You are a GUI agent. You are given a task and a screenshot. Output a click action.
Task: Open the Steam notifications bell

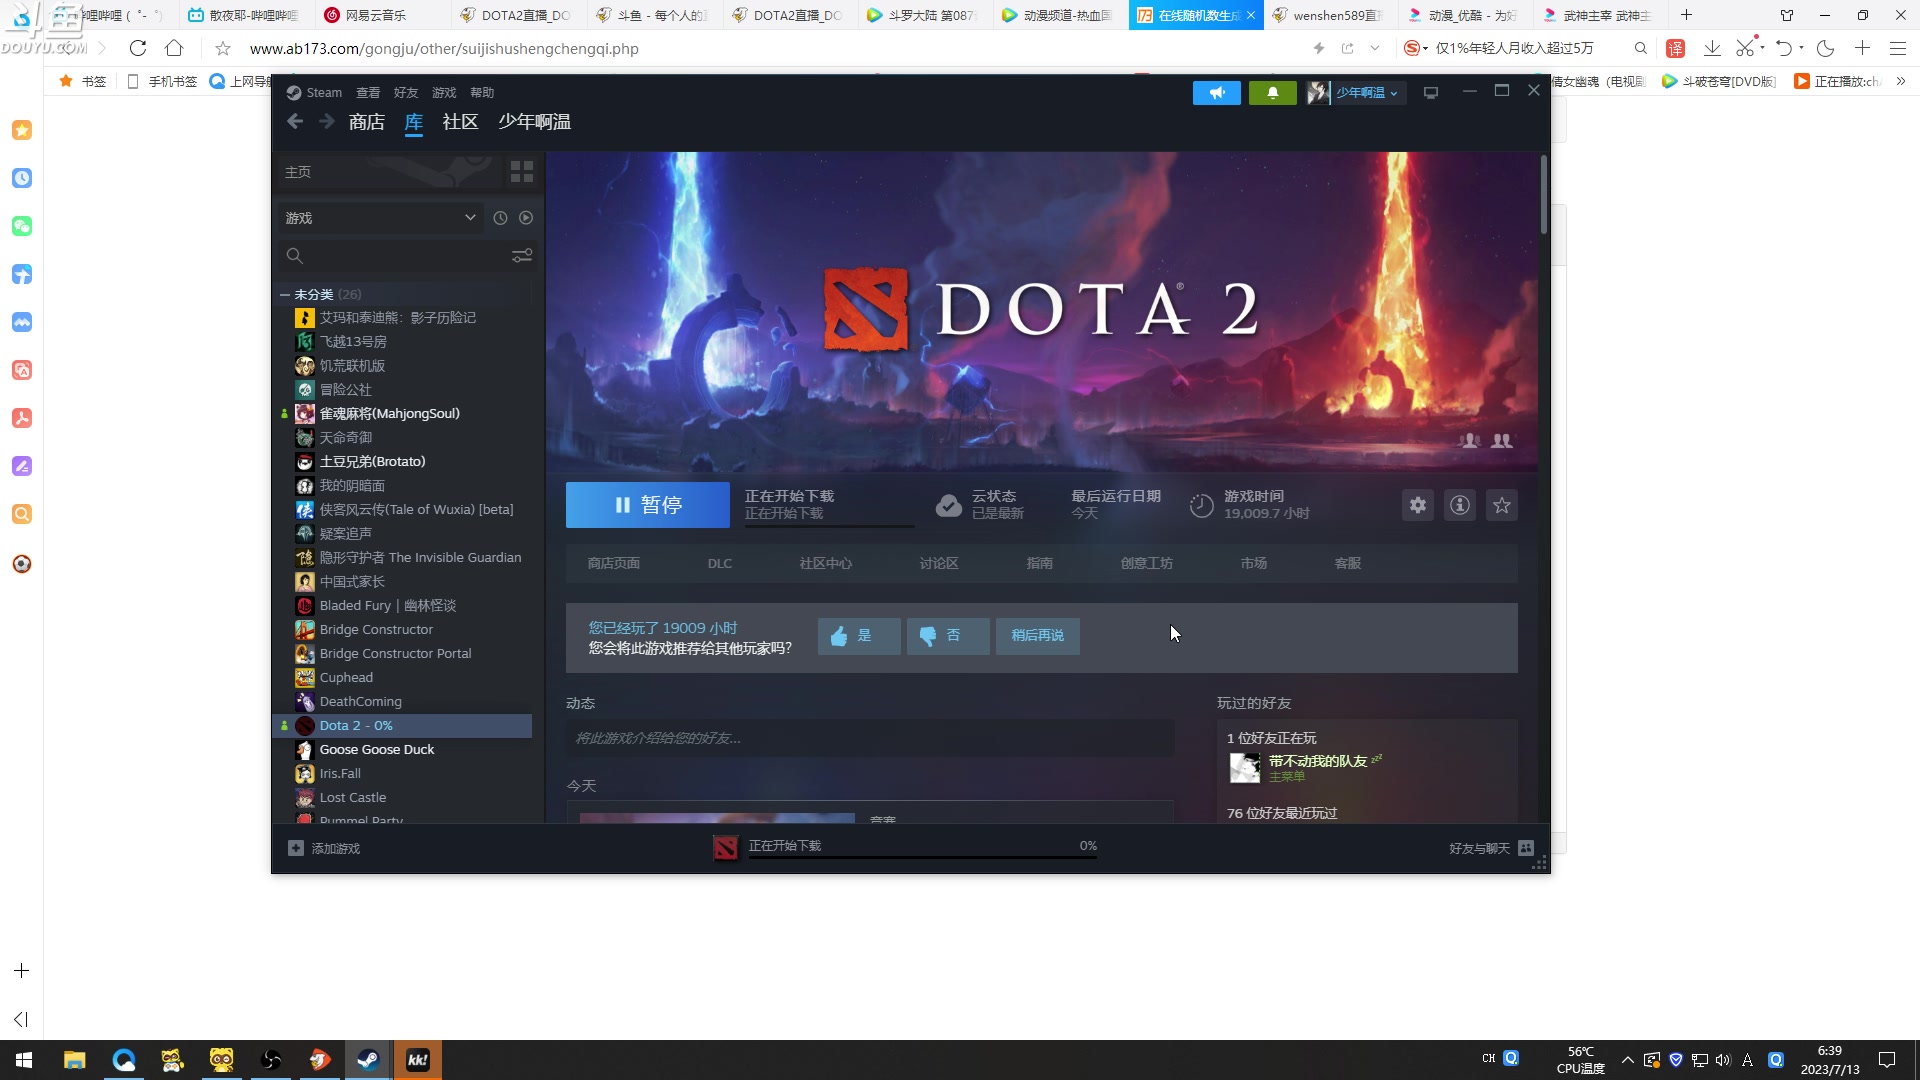(1272, 93)
